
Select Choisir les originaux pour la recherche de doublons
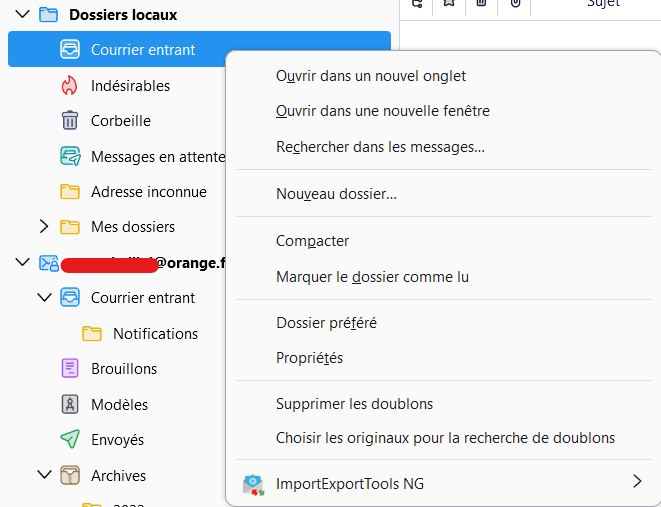[x=444, y=438]
